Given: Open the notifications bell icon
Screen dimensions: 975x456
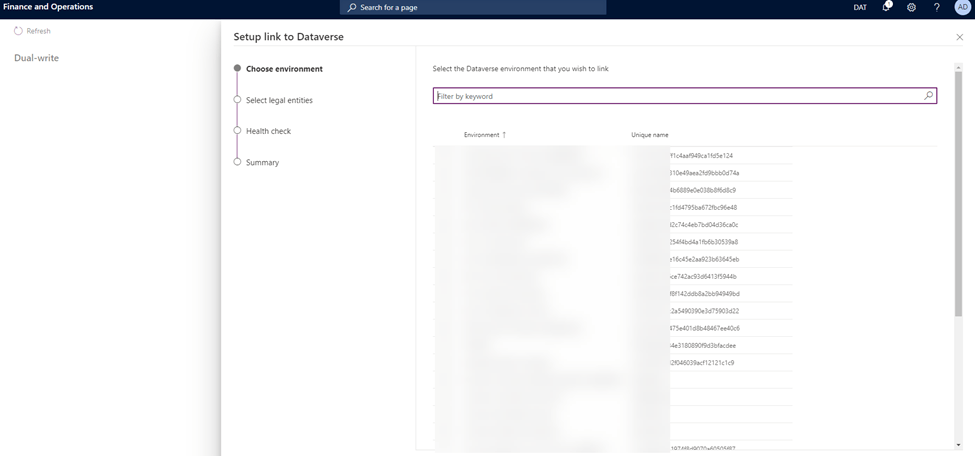Looking at the screenshot, I should [x=886, y=7].
